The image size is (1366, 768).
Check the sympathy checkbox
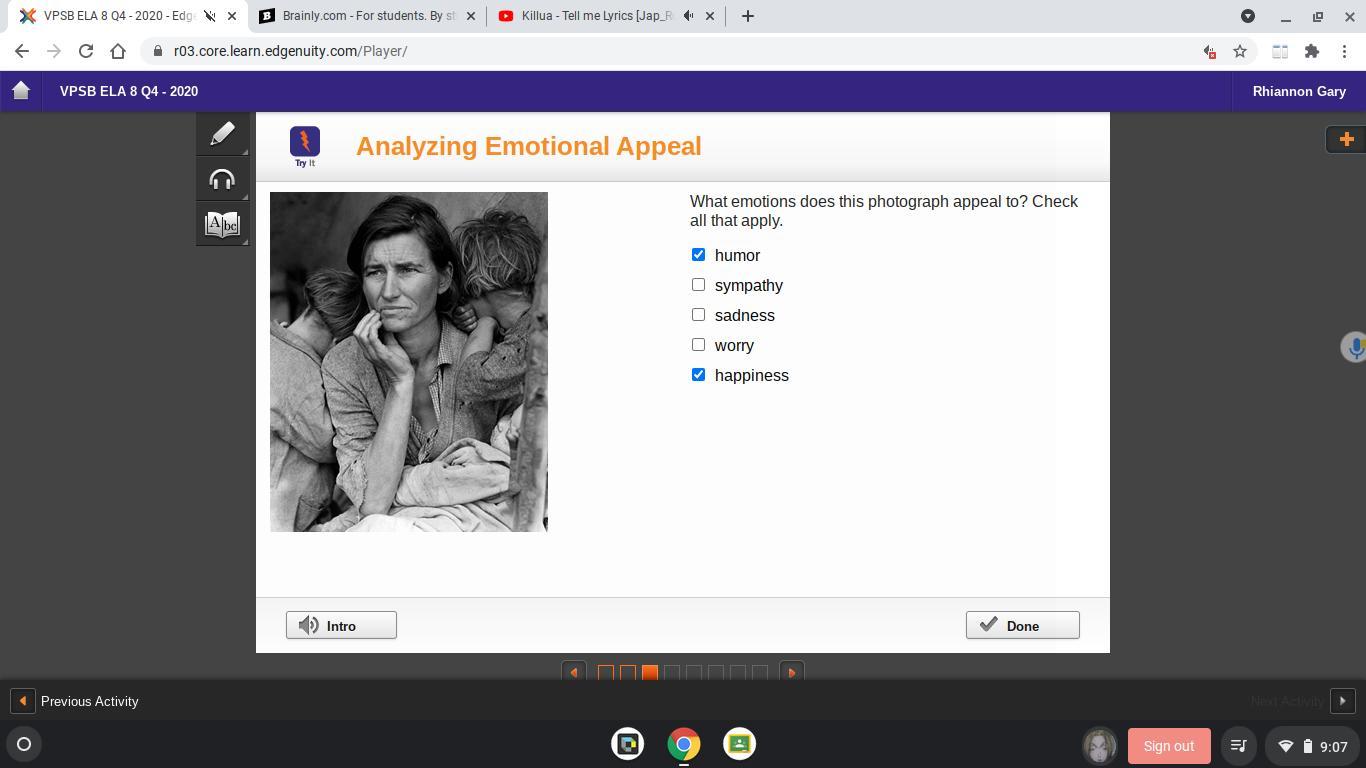[698, 285]
